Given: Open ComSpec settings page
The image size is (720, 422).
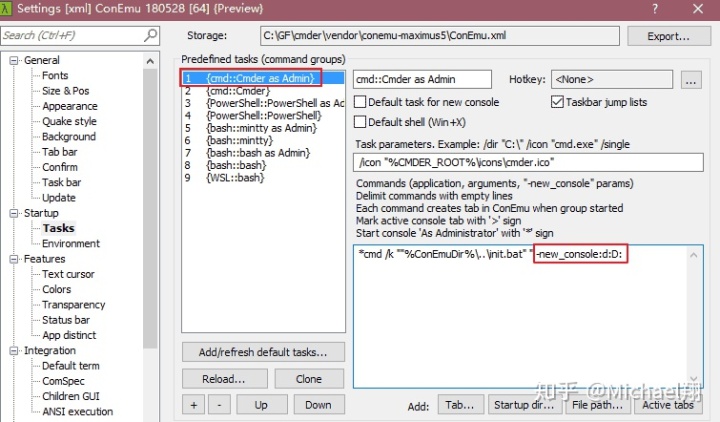Looking at the screenshot, I should tap(63, 381).
